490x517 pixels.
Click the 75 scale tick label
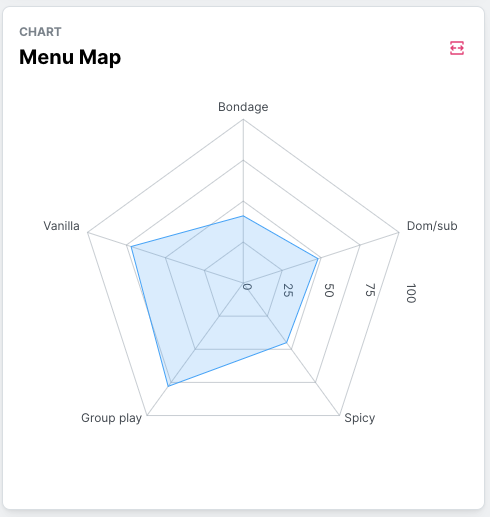coord(370,290)
